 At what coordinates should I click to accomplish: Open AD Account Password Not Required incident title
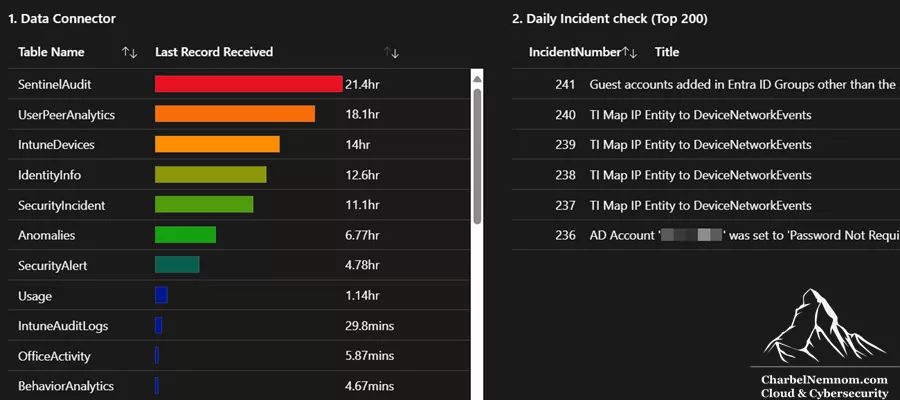point(744,235)
